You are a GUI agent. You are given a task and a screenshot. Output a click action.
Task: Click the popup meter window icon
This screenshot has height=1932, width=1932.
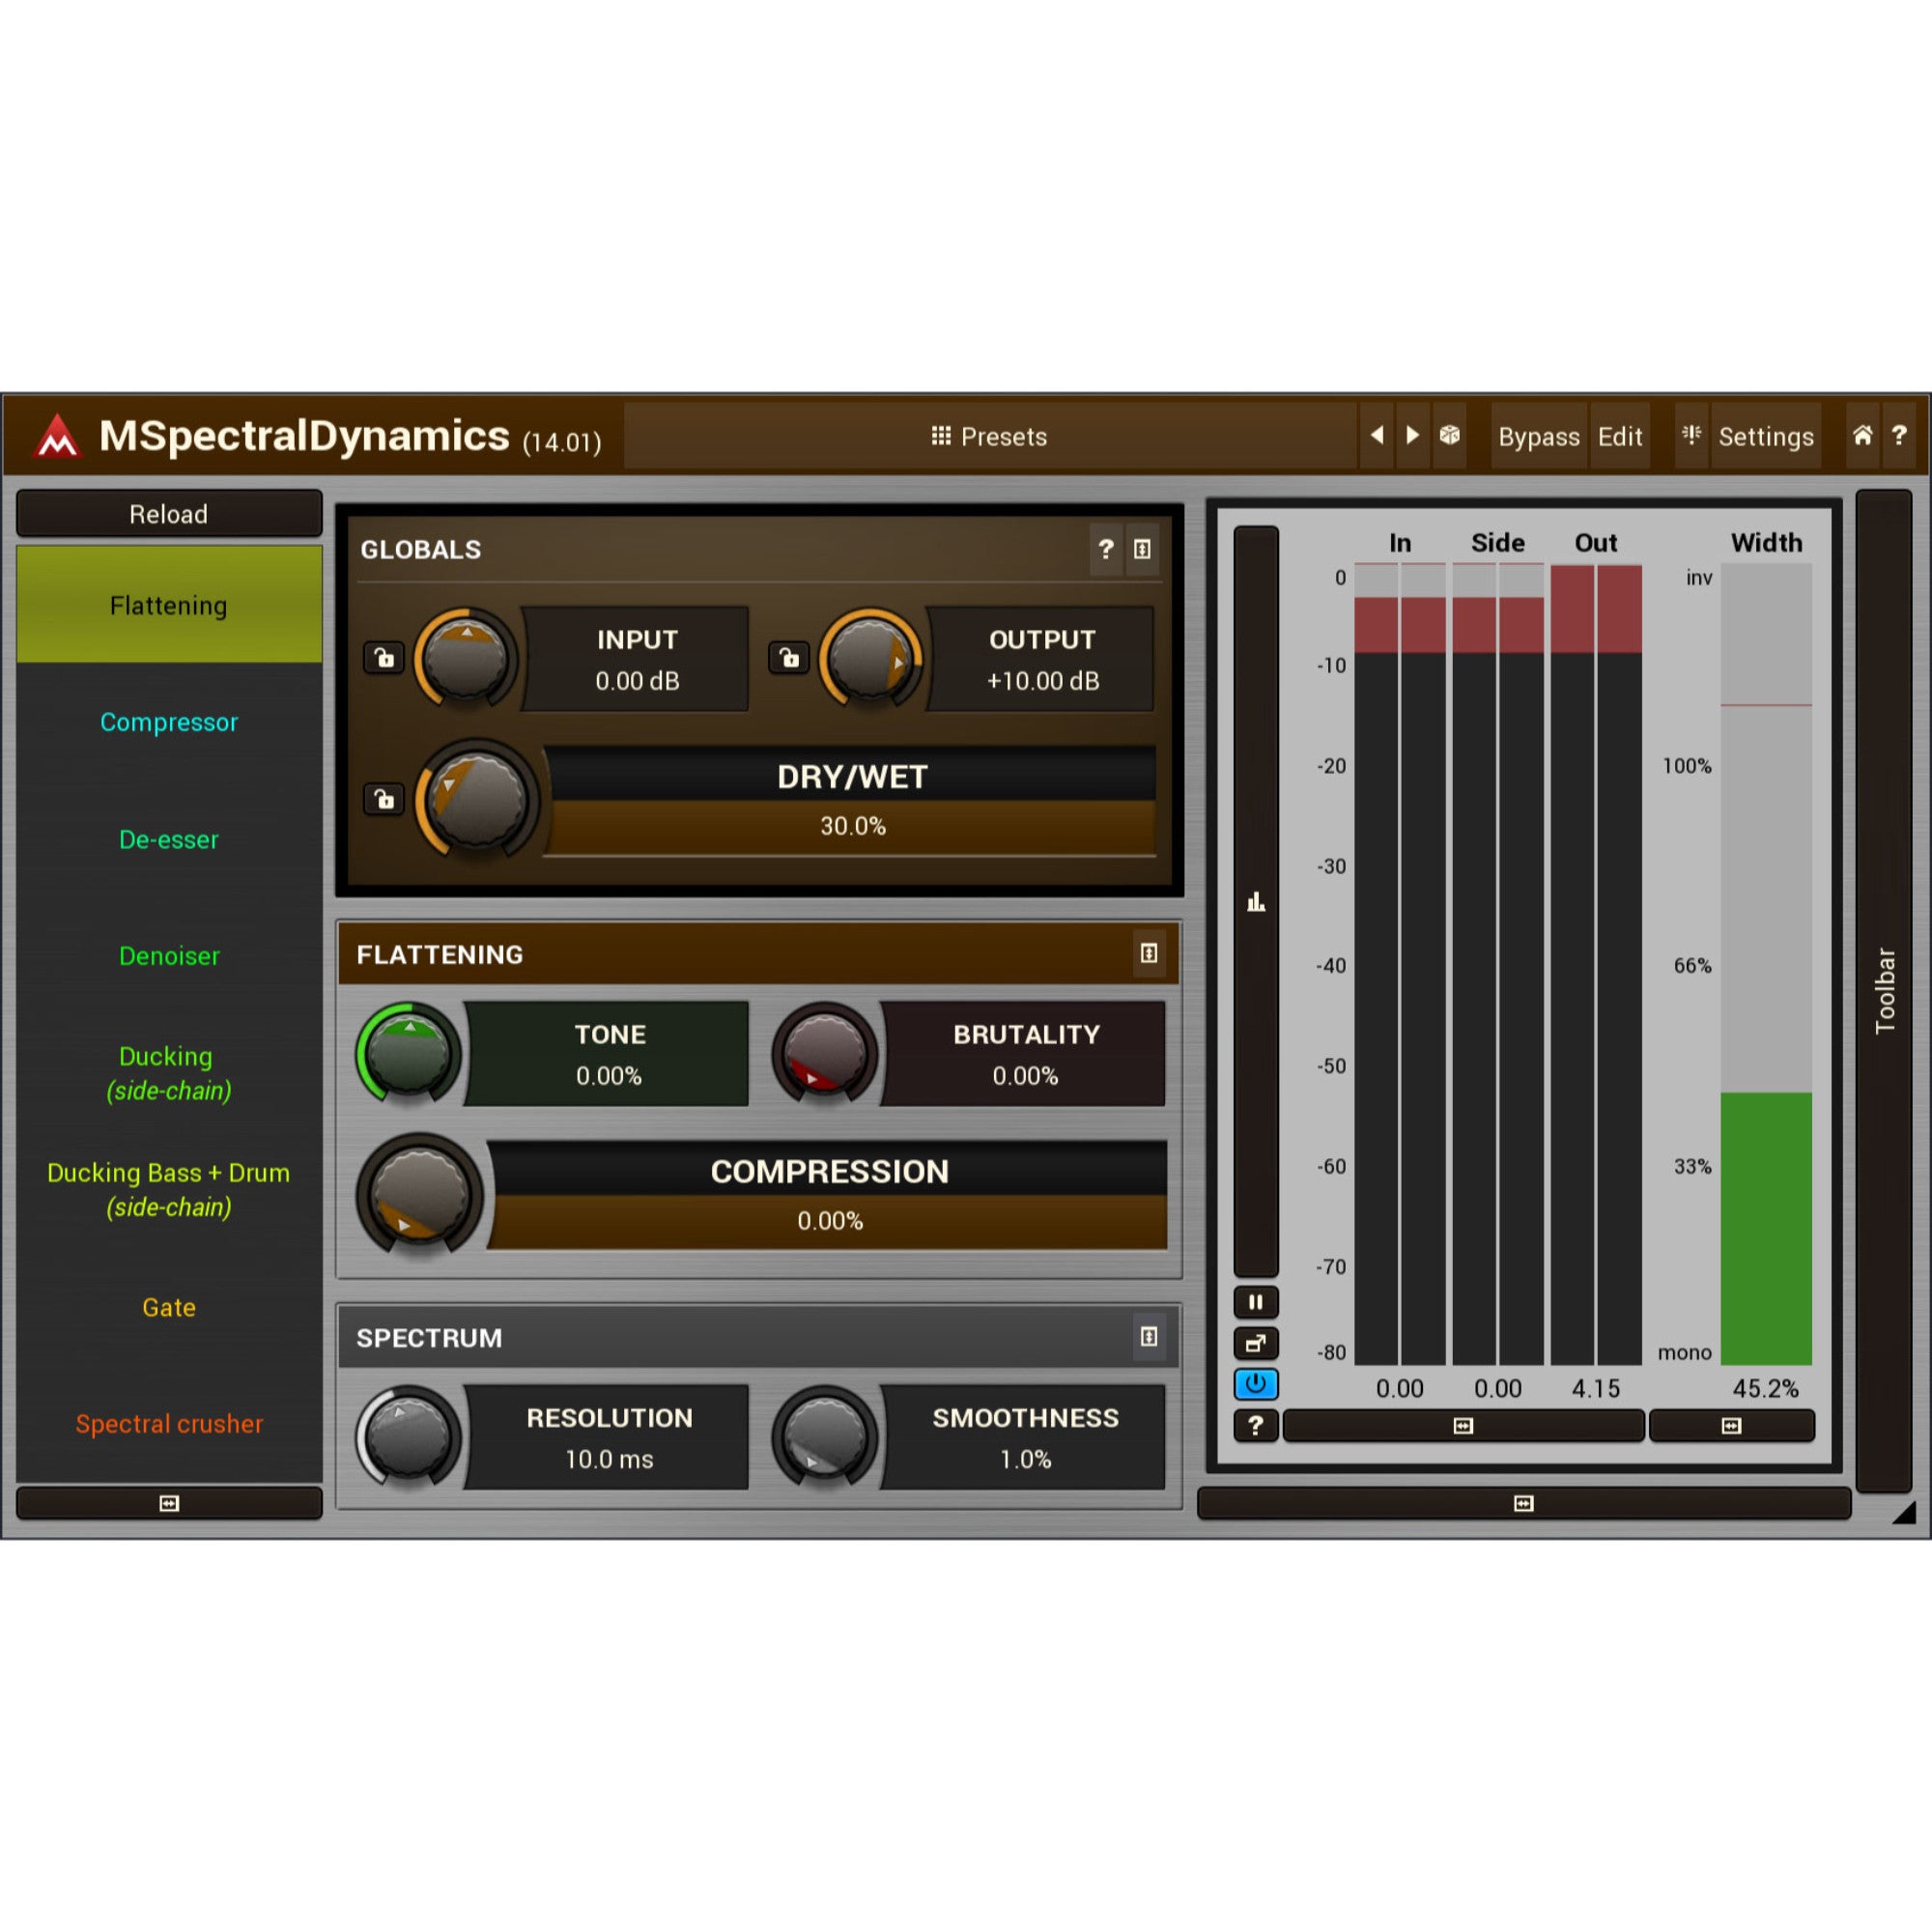(1256, 1343)
